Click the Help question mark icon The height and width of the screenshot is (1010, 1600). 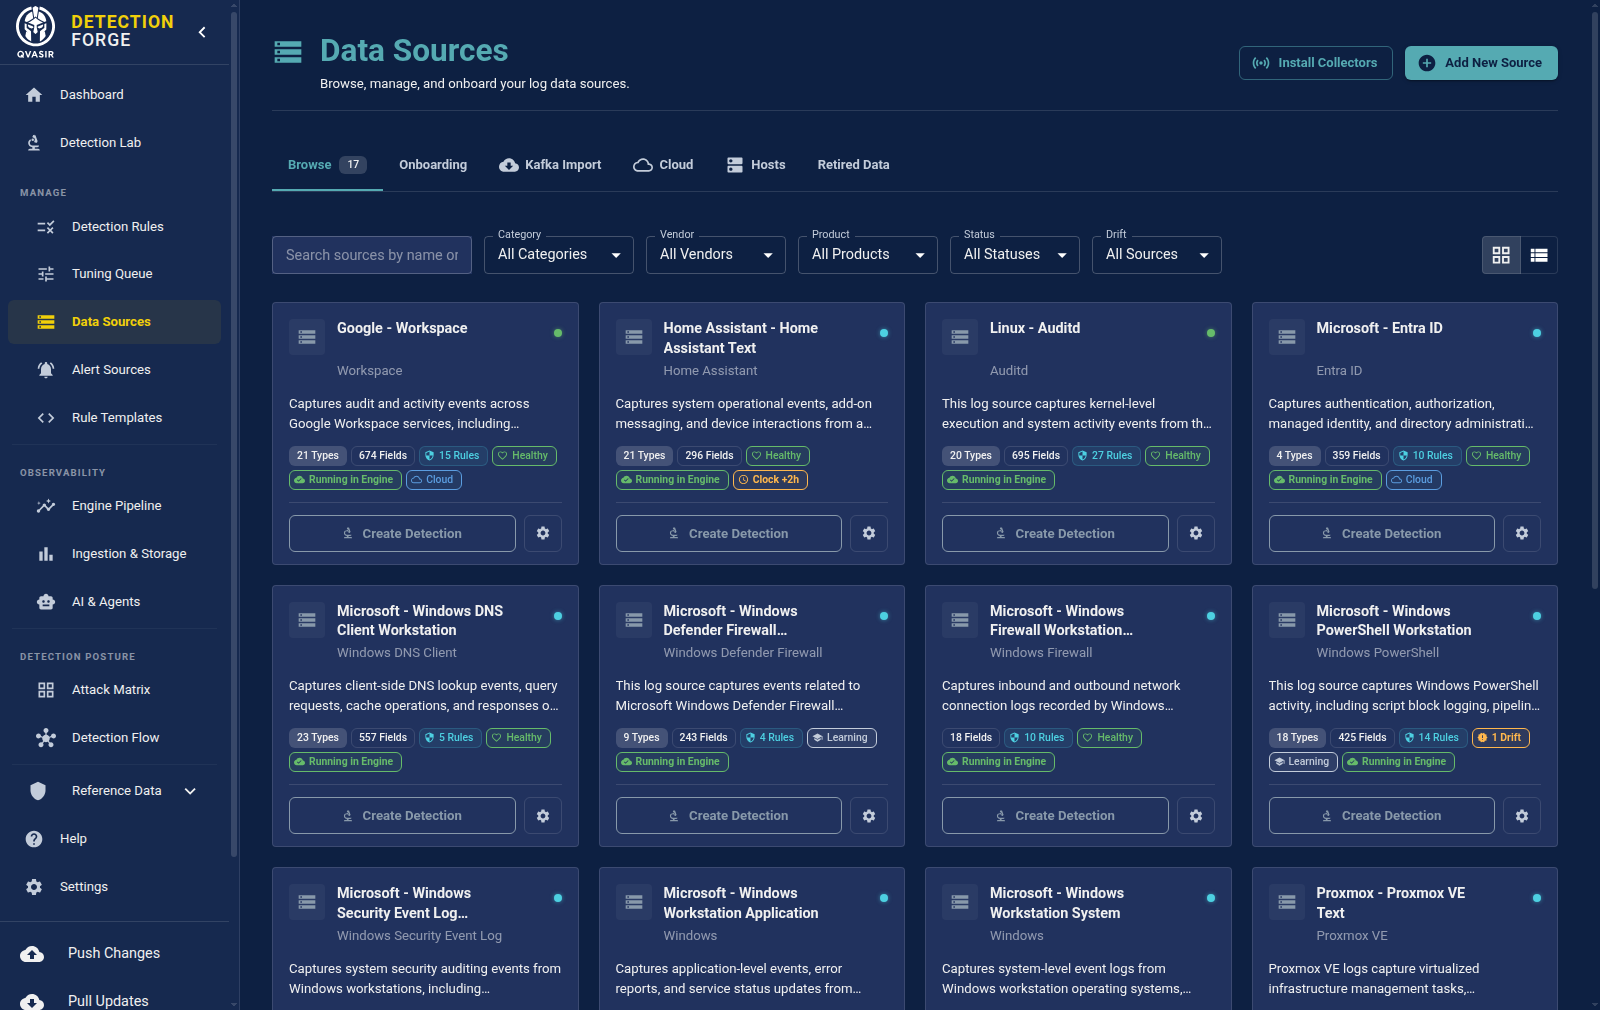pyautogui.click(x=34, y=839)
